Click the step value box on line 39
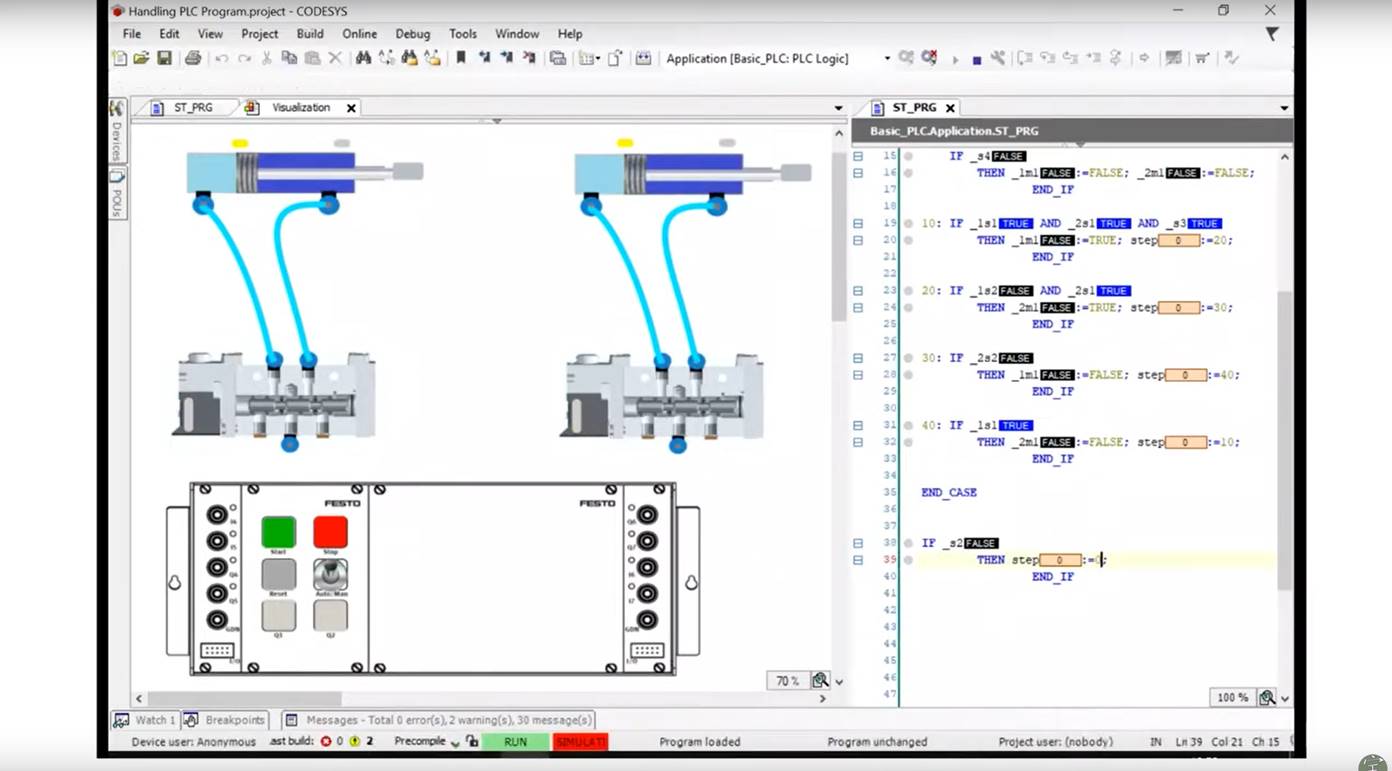This screenshot has width=1392, height=771. point(1059,560)
